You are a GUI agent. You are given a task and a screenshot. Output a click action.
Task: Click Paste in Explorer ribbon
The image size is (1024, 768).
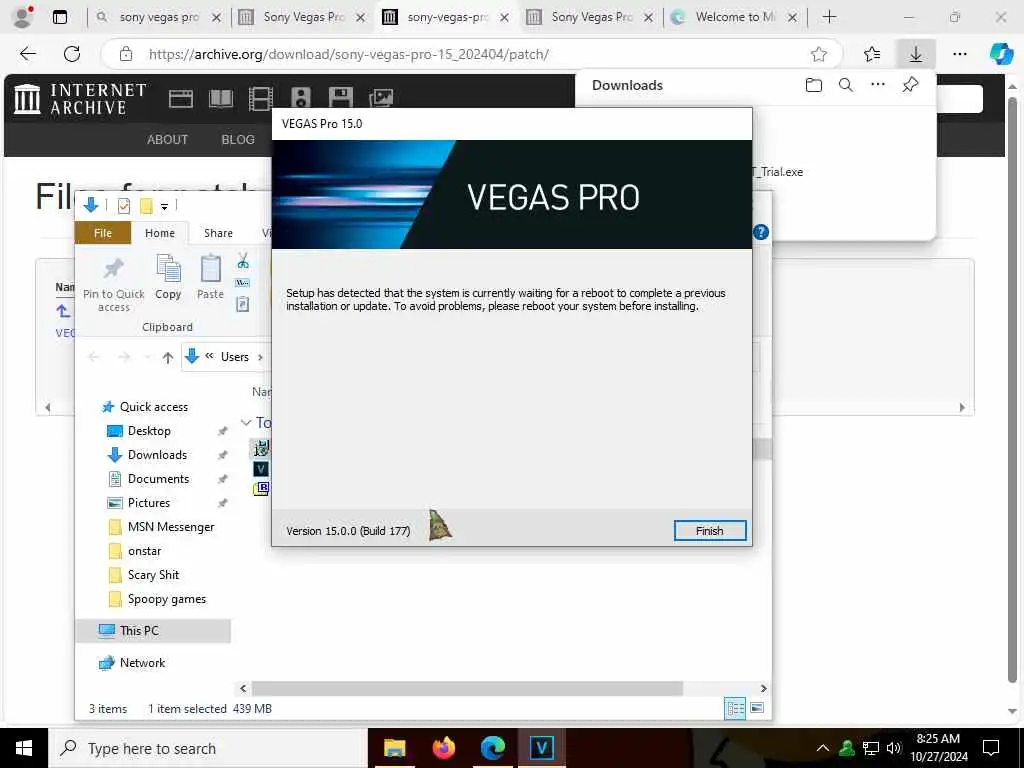(210, 278)
